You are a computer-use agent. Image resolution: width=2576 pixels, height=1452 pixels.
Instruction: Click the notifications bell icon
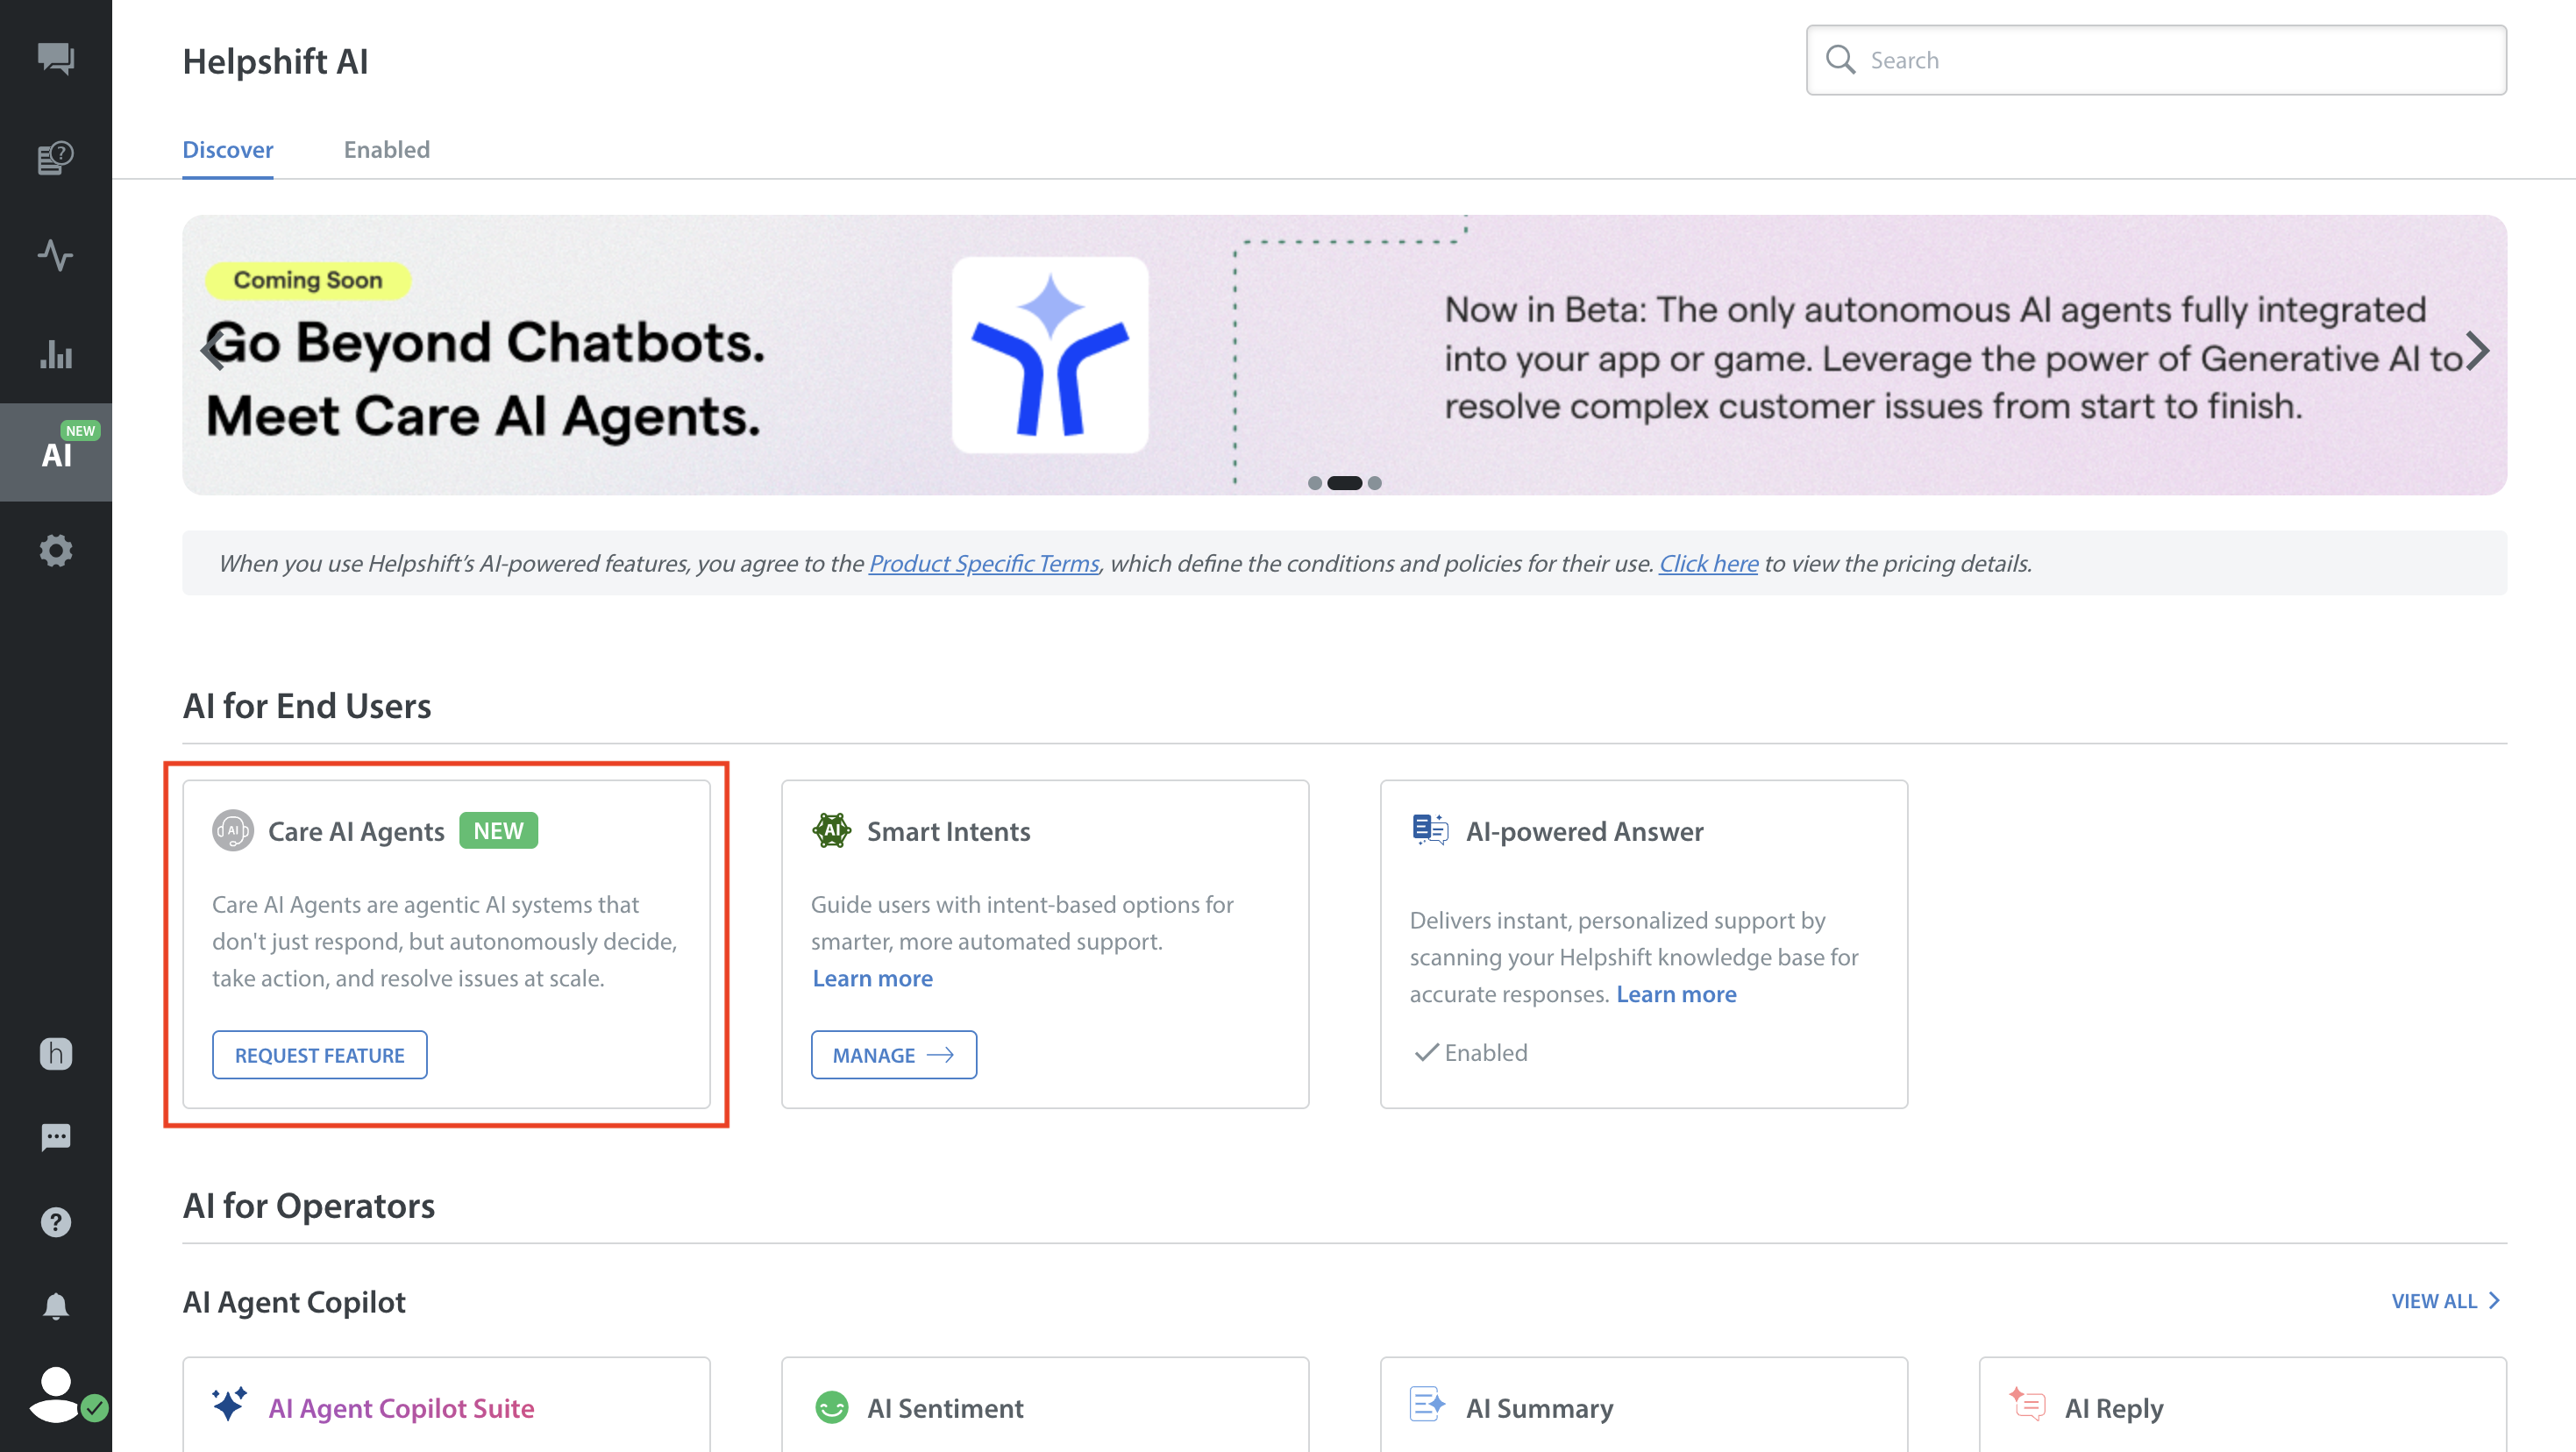pyautogui.click(x=56, y=1306)
